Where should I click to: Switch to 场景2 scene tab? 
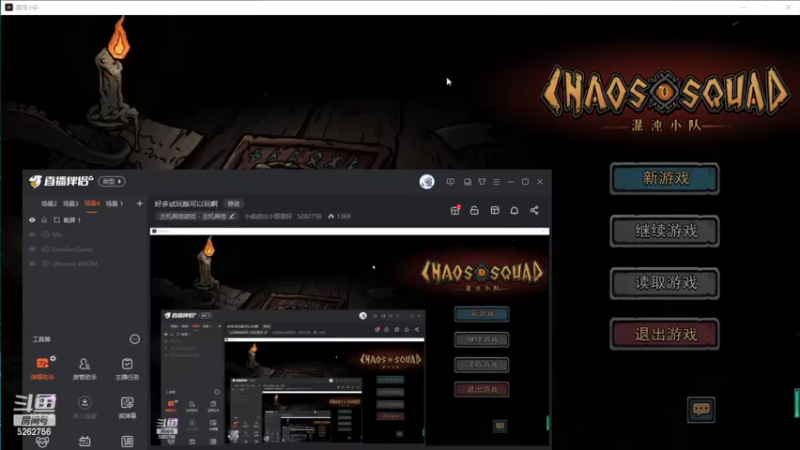pyautogui.click(x=49, y=204)
